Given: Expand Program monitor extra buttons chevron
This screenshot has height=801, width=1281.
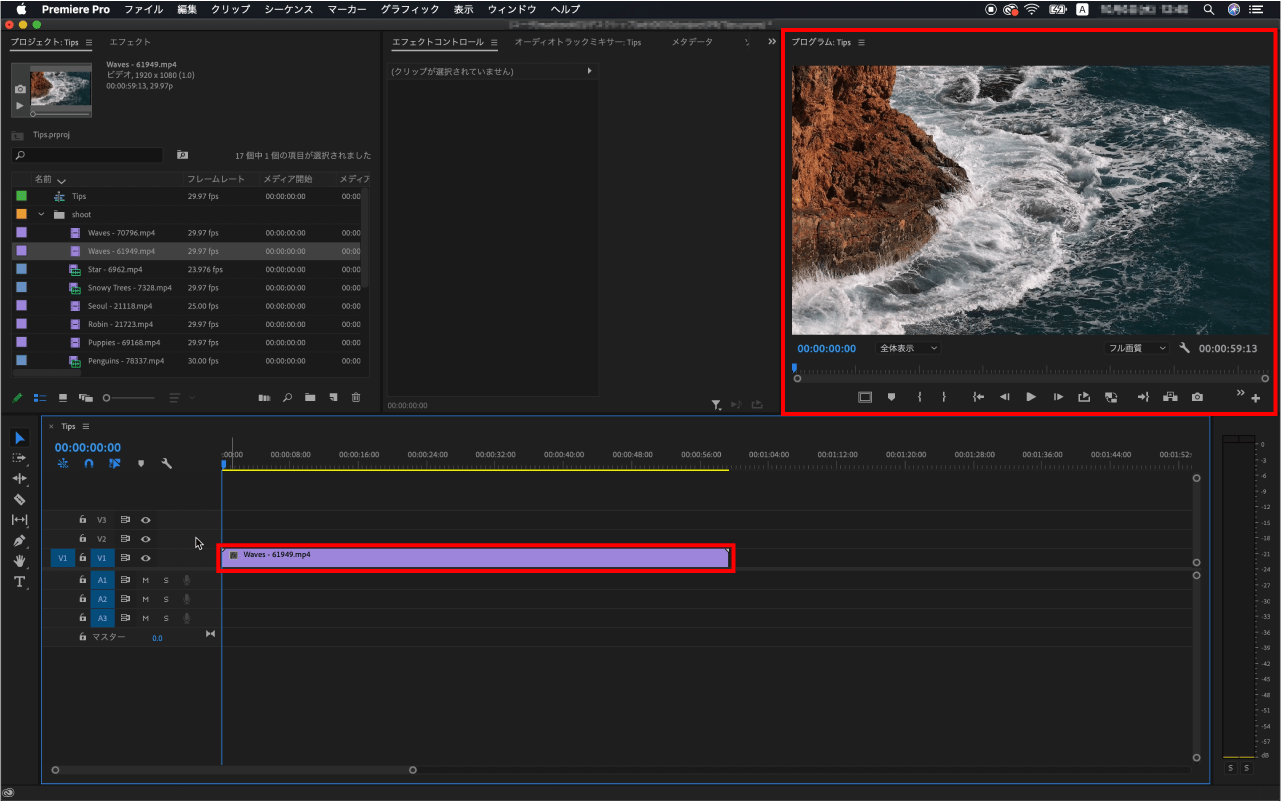Looking at the screenshot, I should pyautogui.click(x=1240, y=393).
